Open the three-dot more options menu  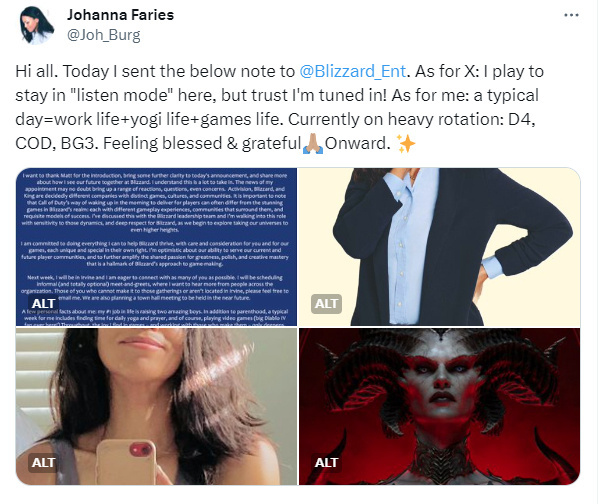[571, 15]
